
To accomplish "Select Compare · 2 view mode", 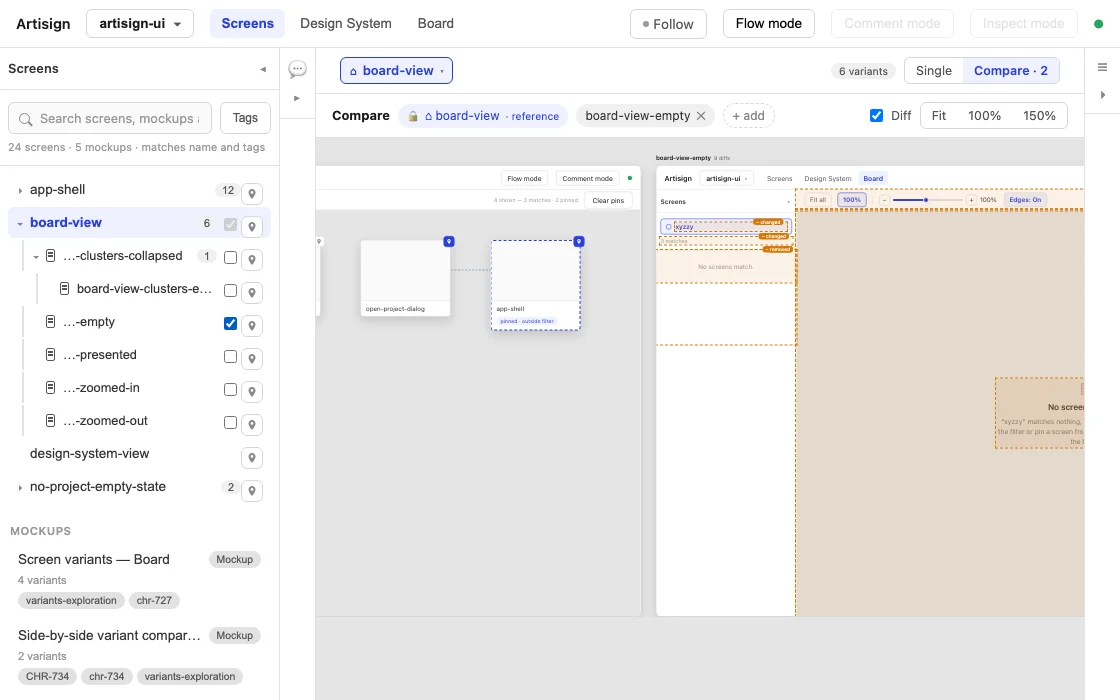I will (x=1011, y=71).
